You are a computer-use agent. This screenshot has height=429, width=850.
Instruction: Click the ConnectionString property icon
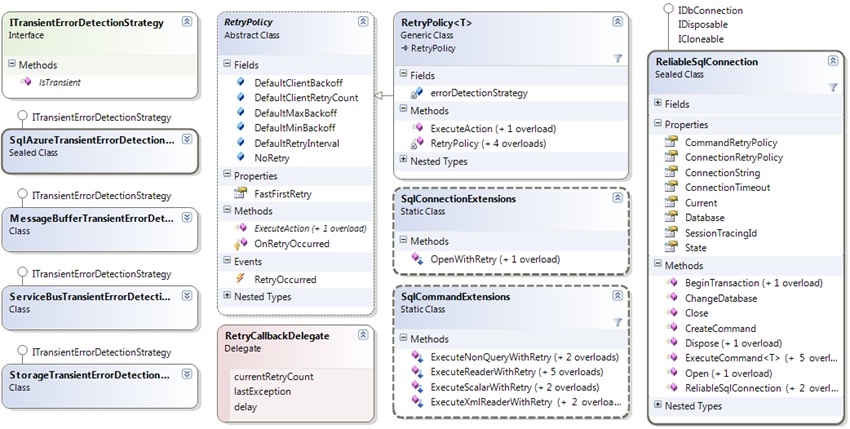coord(671,172)
